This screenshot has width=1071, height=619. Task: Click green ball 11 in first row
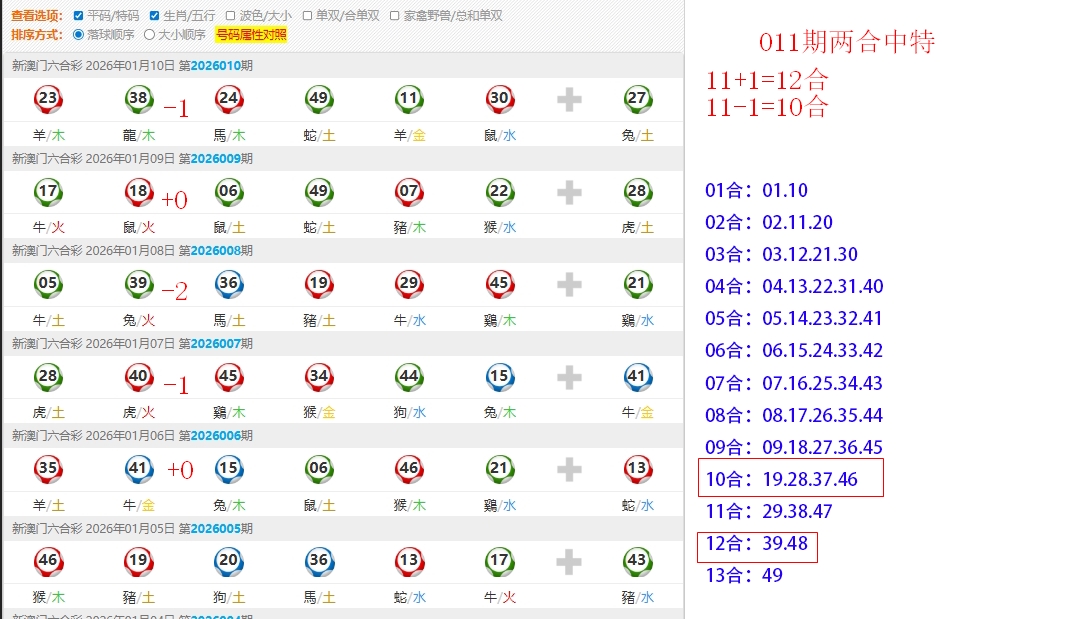tap(409, 98)
